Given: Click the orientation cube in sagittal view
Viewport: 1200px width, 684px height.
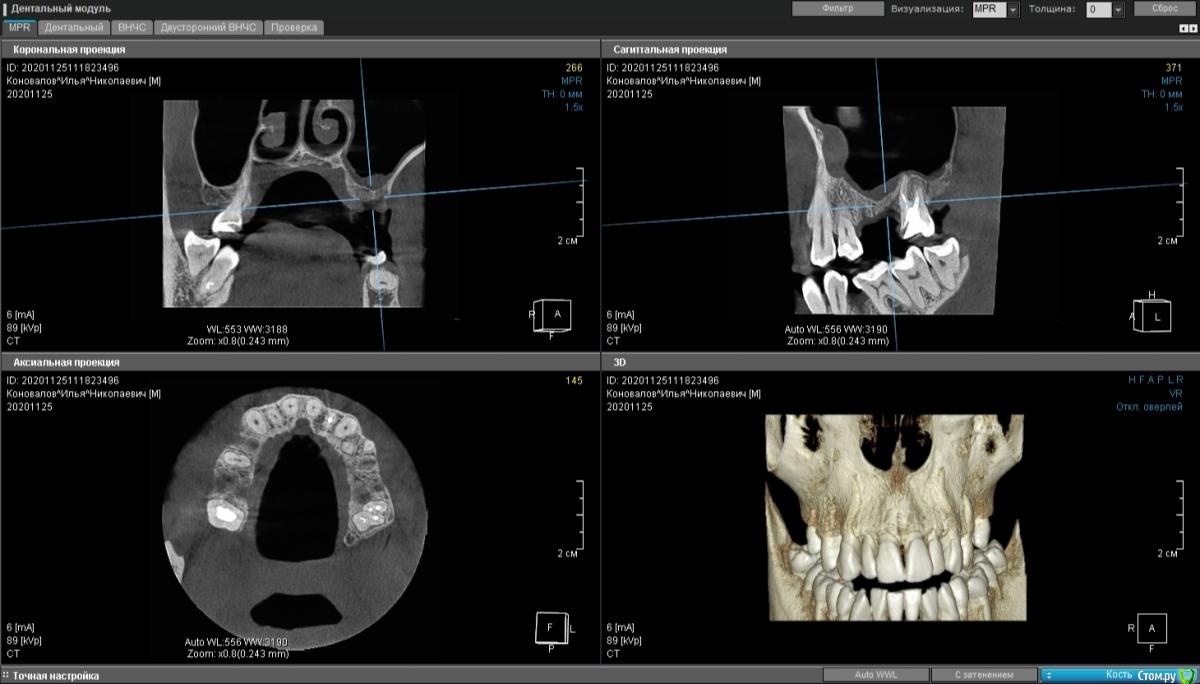Looking at the screenshot, I should (x=1153, y=315).
